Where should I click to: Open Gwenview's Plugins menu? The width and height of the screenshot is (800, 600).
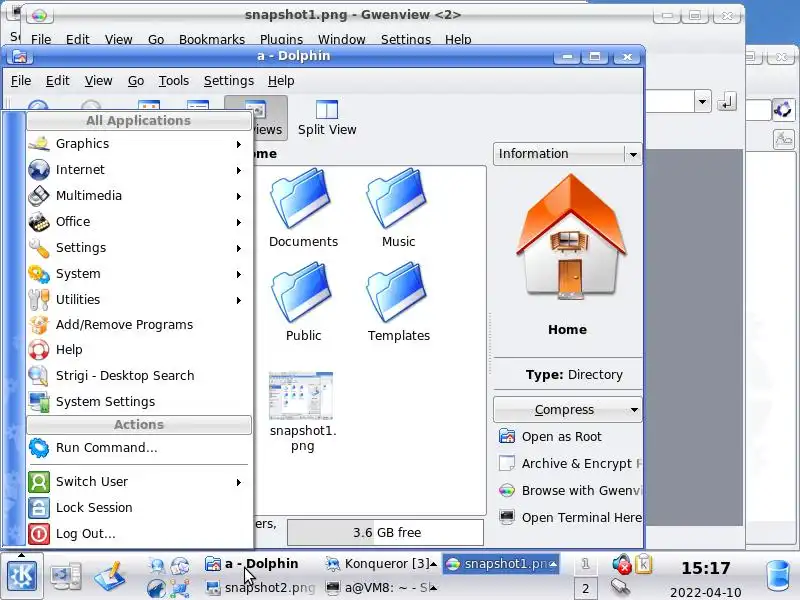coord(281,39)
